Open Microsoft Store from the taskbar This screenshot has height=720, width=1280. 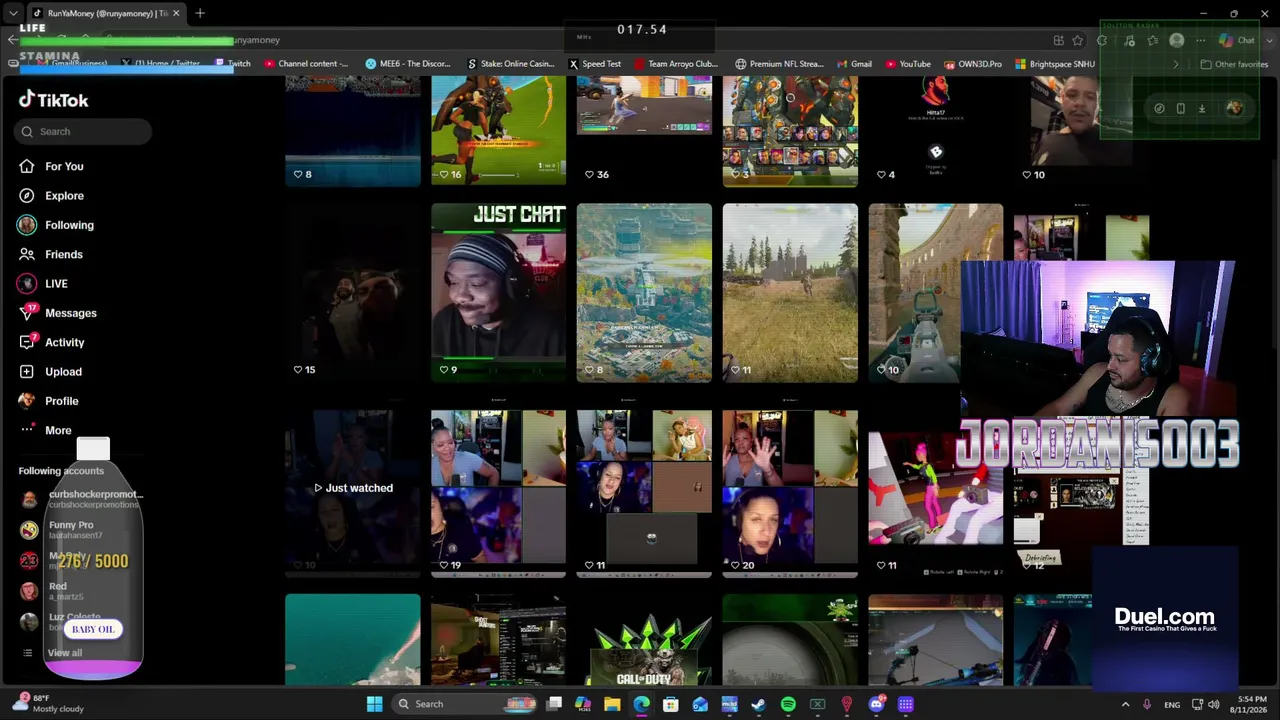(670, 704)
